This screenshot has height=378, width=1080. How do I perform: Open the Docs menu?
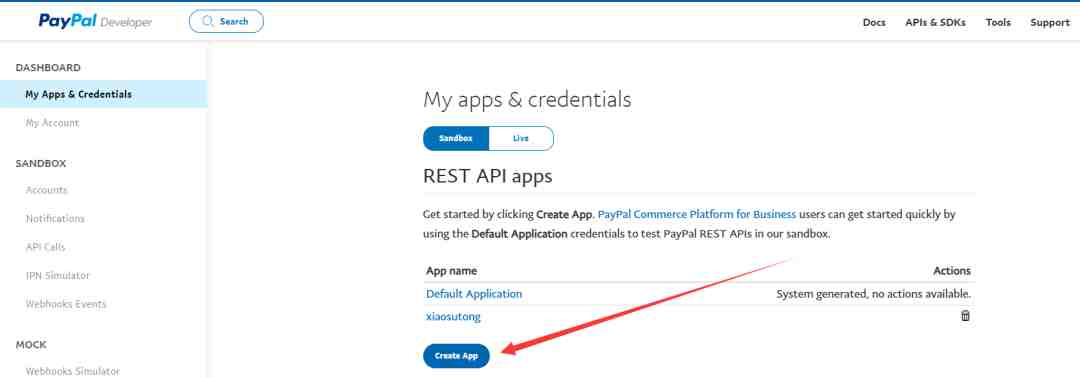(x=874, y=23)
